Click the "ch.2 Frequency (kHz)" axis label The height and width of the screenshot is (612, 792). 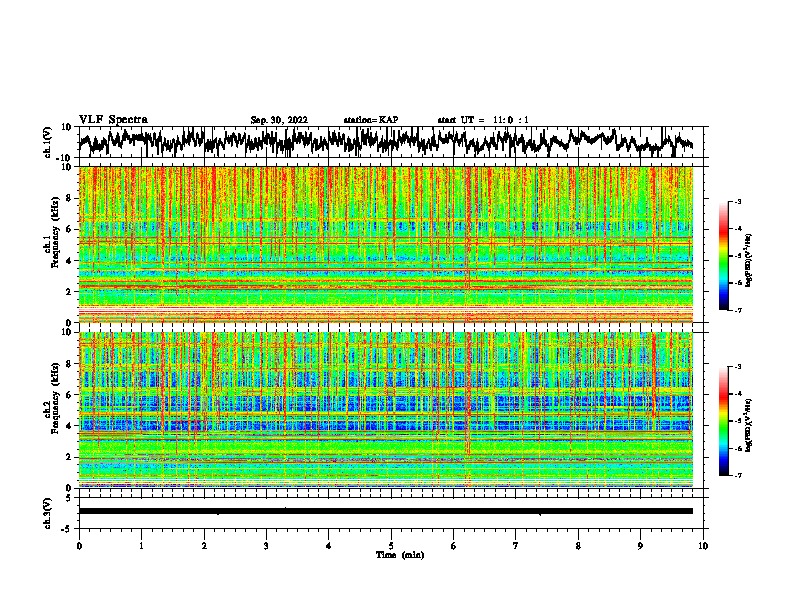click(x=51, y=398)
